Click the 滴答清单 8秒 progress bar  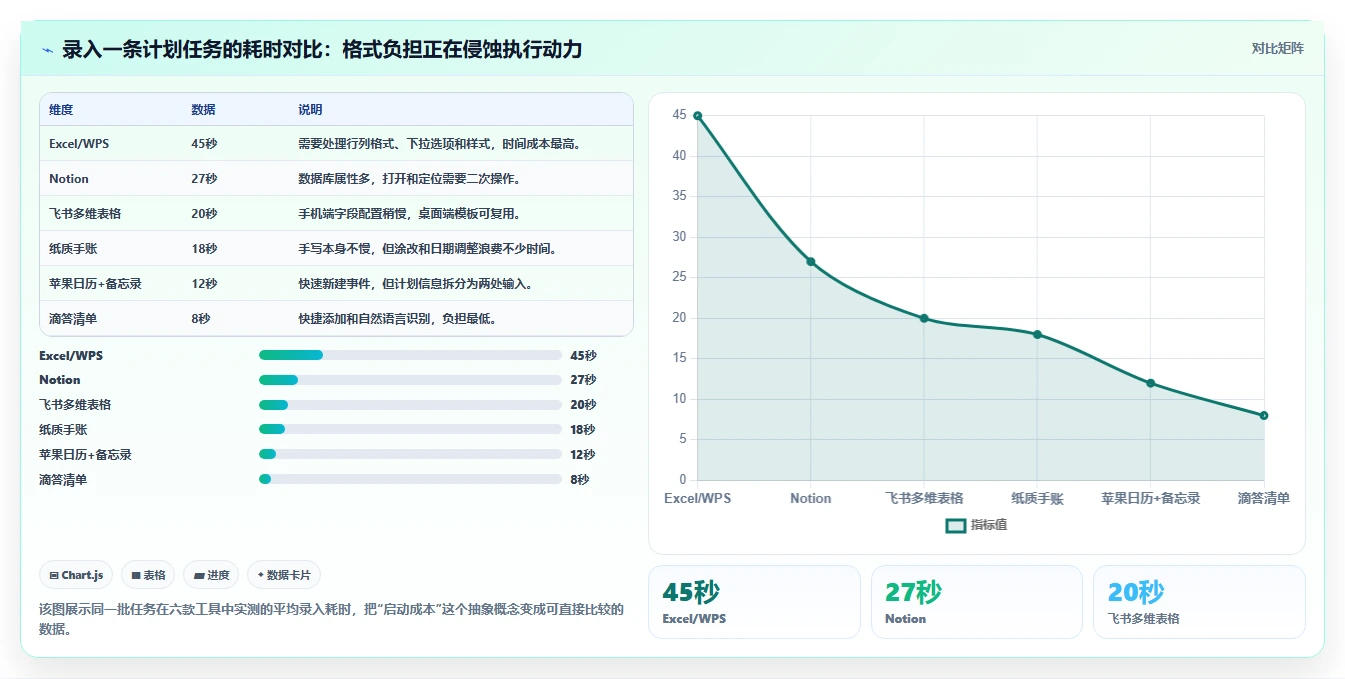coord(410,480)
